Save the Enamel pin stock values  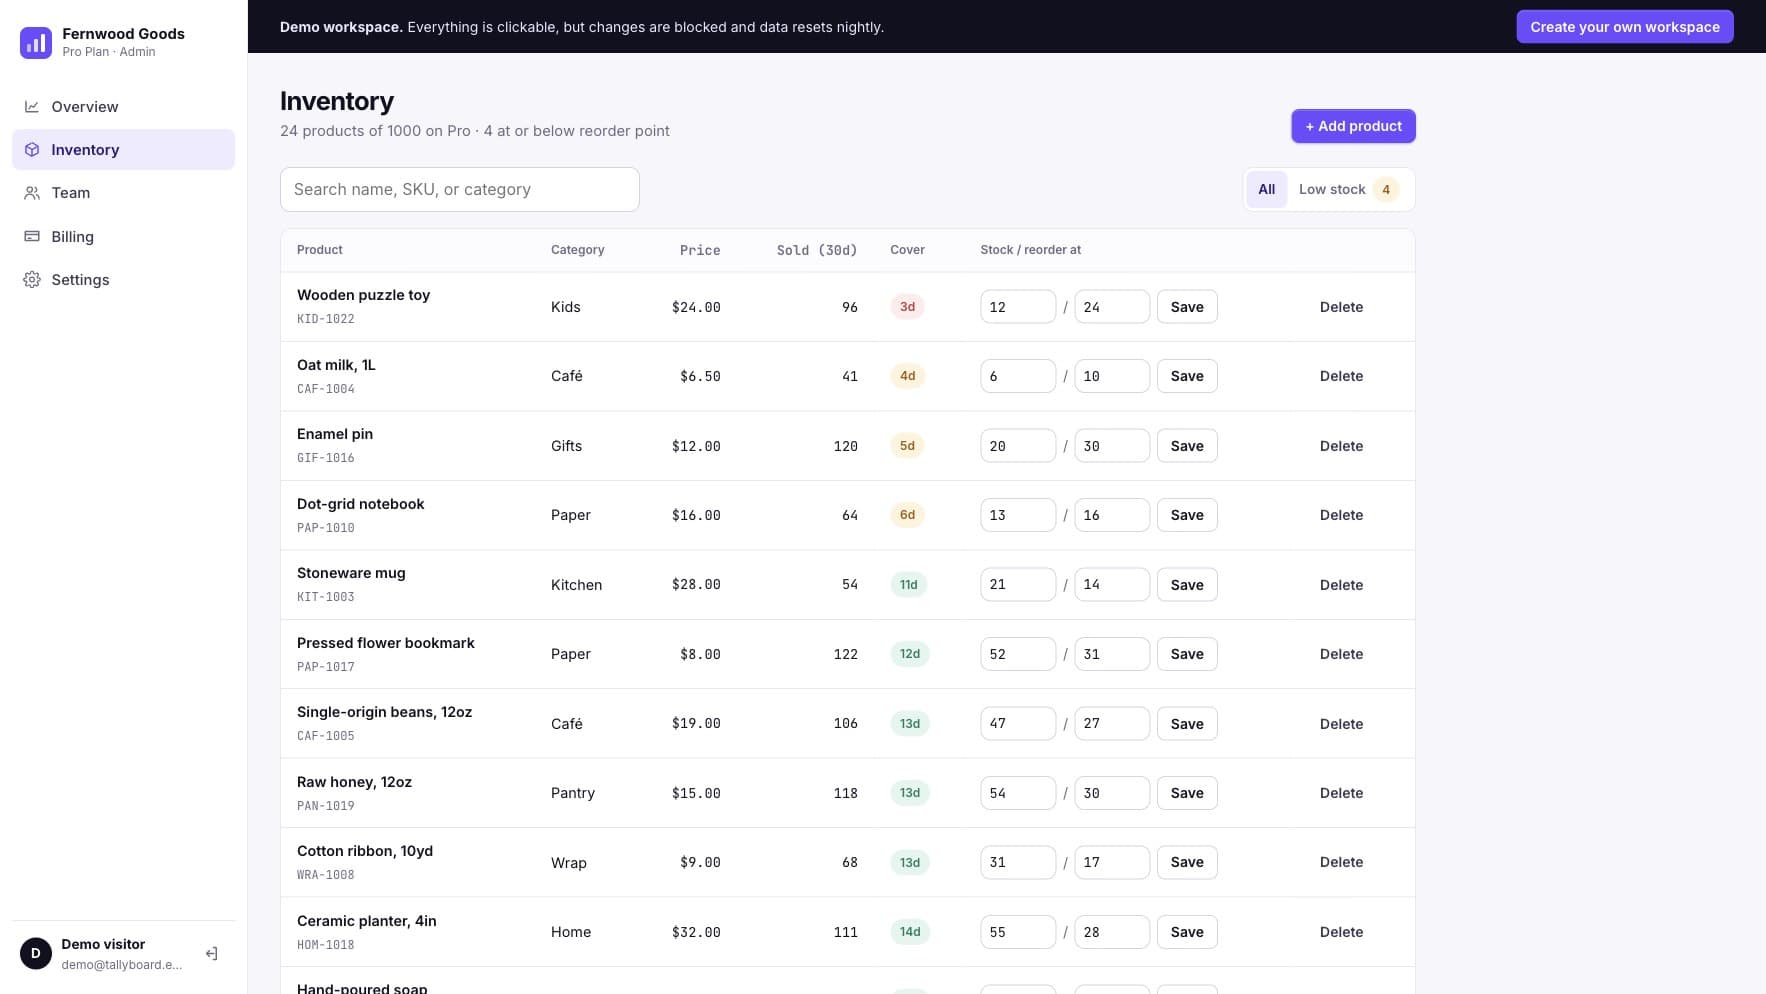1187,446
